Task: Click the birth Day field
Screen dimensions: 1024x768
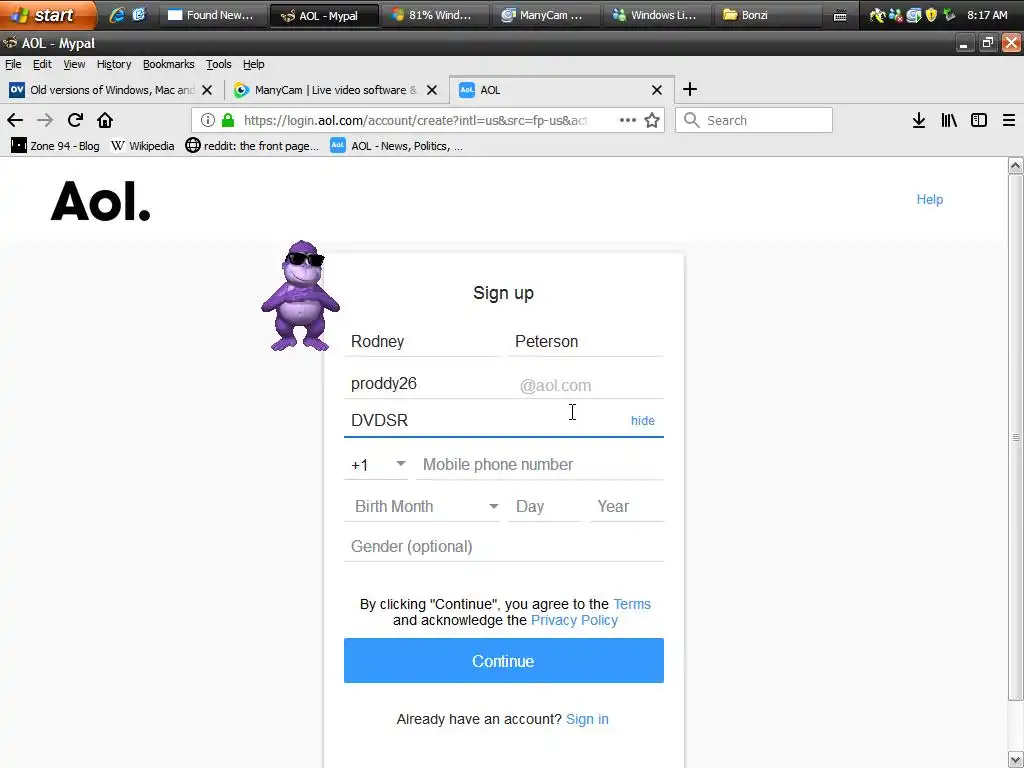Action: [544, 506]
